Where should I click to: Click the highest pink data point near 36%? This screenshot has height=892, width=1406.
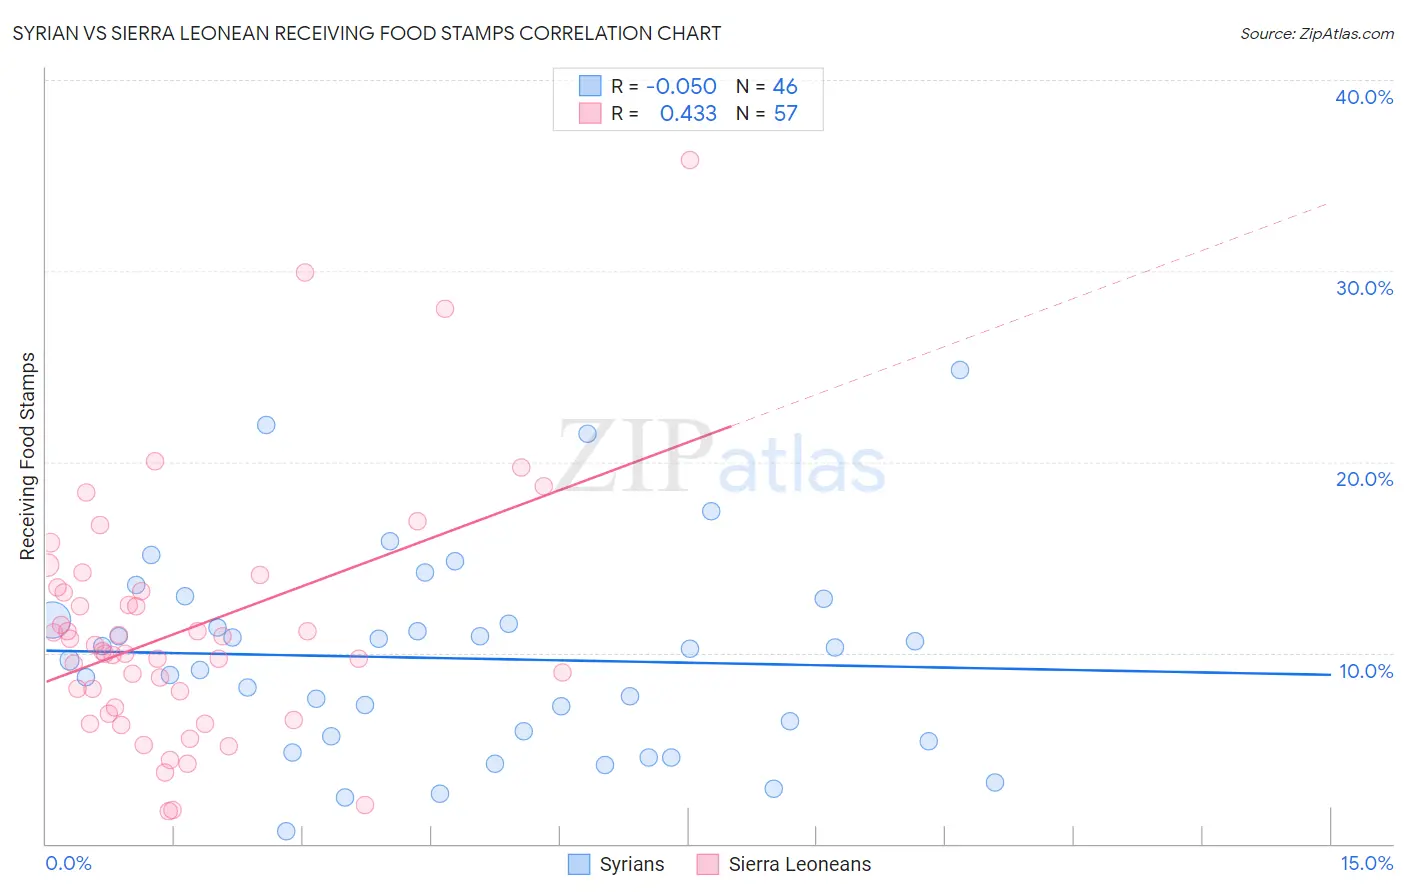(x=690, y=160)
